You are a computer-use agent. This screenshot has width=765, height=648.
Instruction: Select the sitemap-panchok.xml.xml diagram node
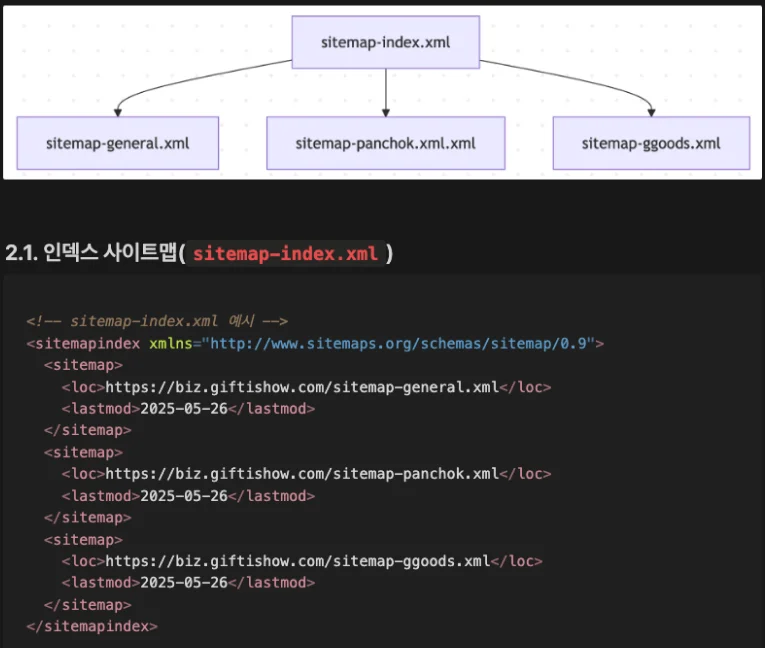(x=385, y=143)
